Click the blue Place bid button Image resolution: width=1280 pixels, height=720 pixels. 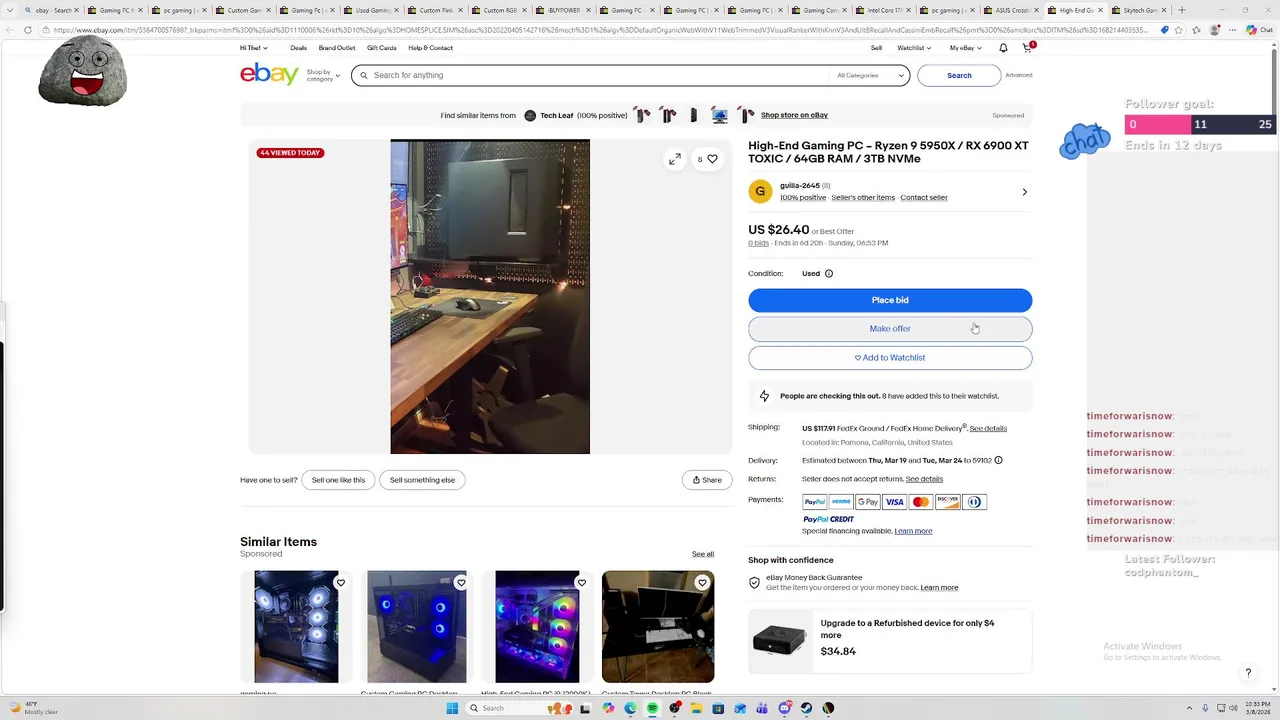(890, 300)
